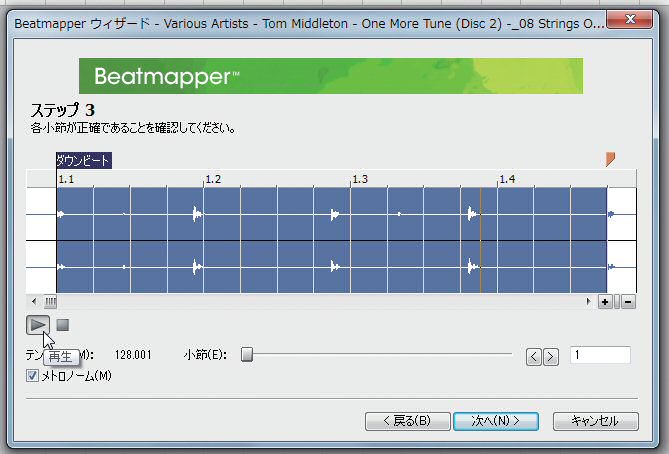The image size is (669, 454).
Task: Go to previous measure with < button
Action: [534, 356]
